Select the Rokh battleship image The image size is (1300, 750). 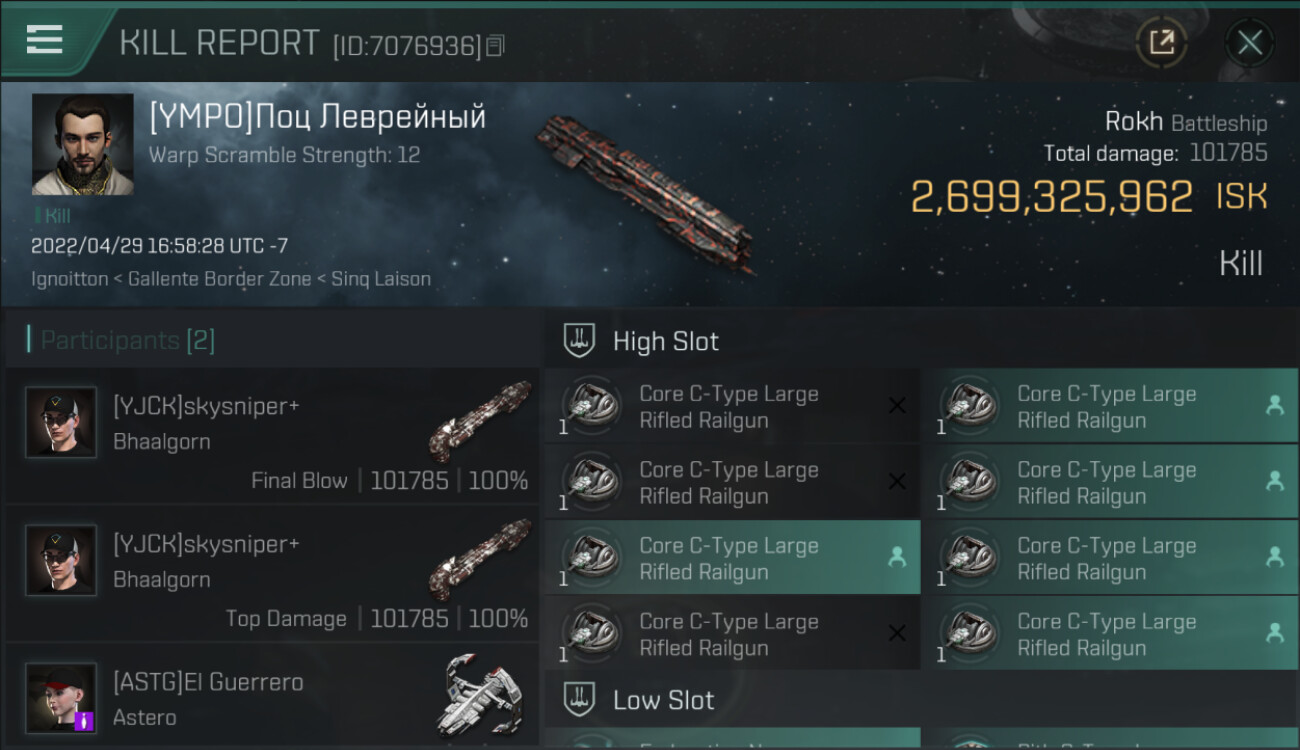tap(645, 192)
